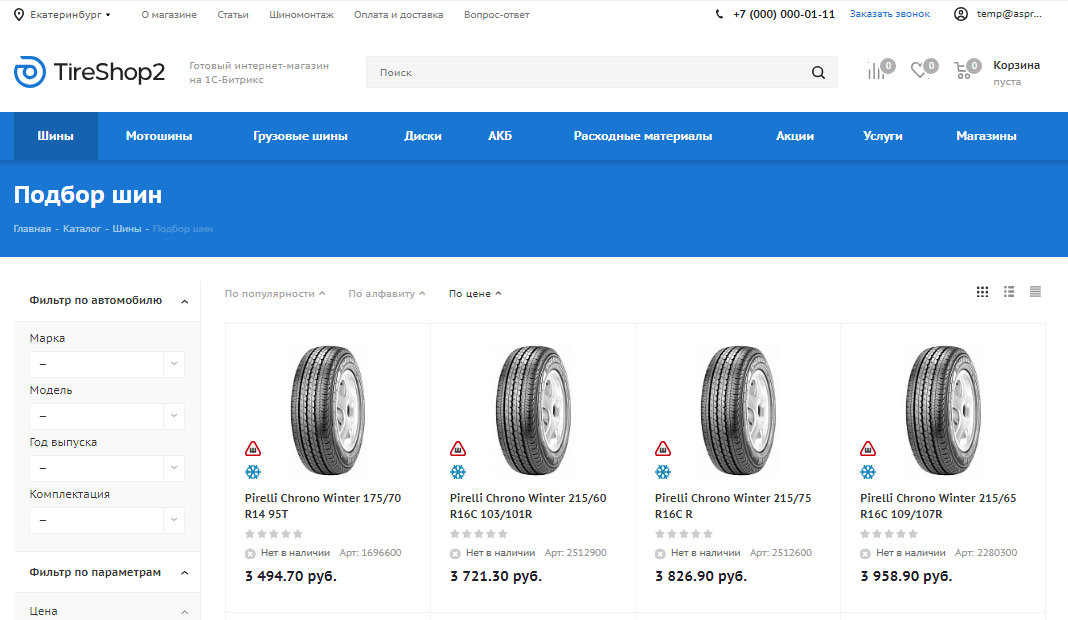Open the Екатеринбург city selector

(x=69, y=14)
